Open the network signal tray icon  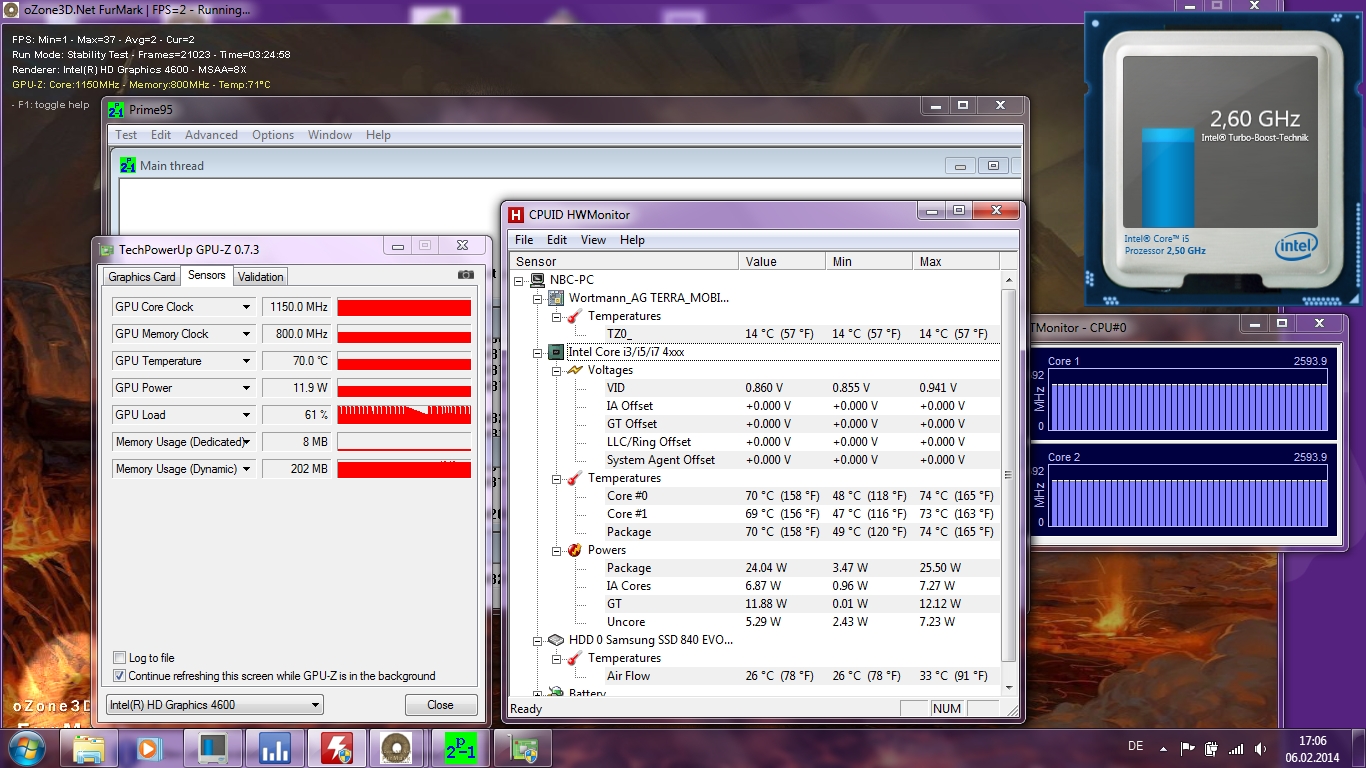1236,748
